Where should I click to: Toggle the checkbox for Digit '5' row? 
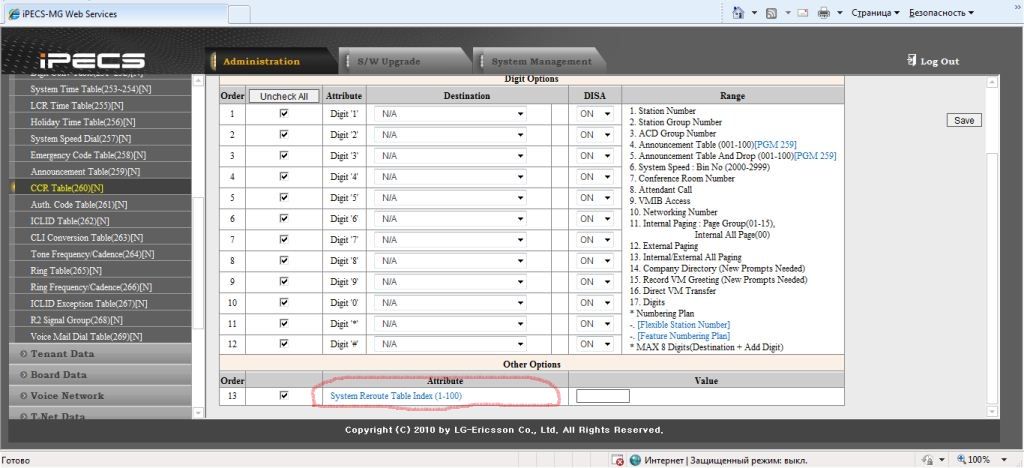click(284, 198)
